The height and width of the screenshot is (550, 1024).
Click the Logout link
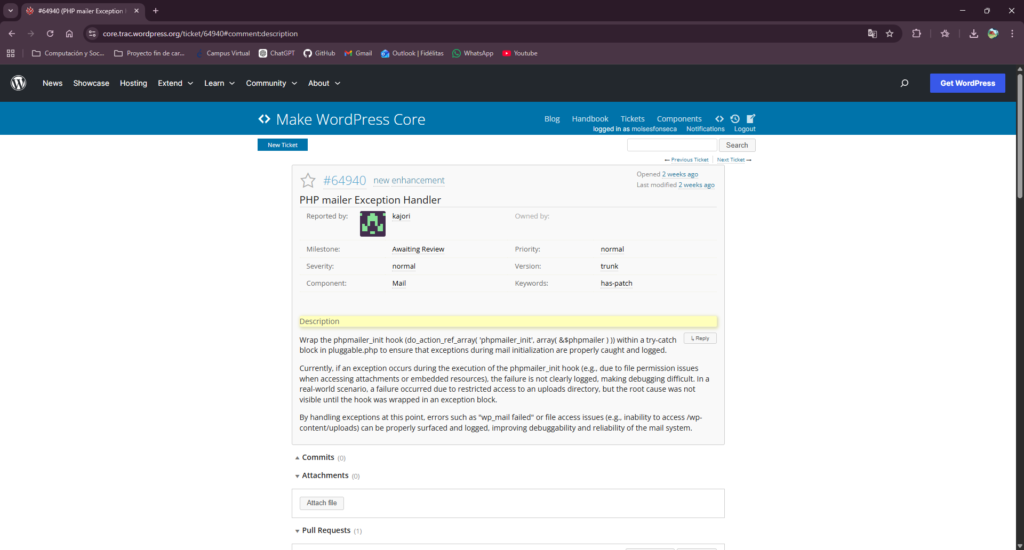point(744,129)
